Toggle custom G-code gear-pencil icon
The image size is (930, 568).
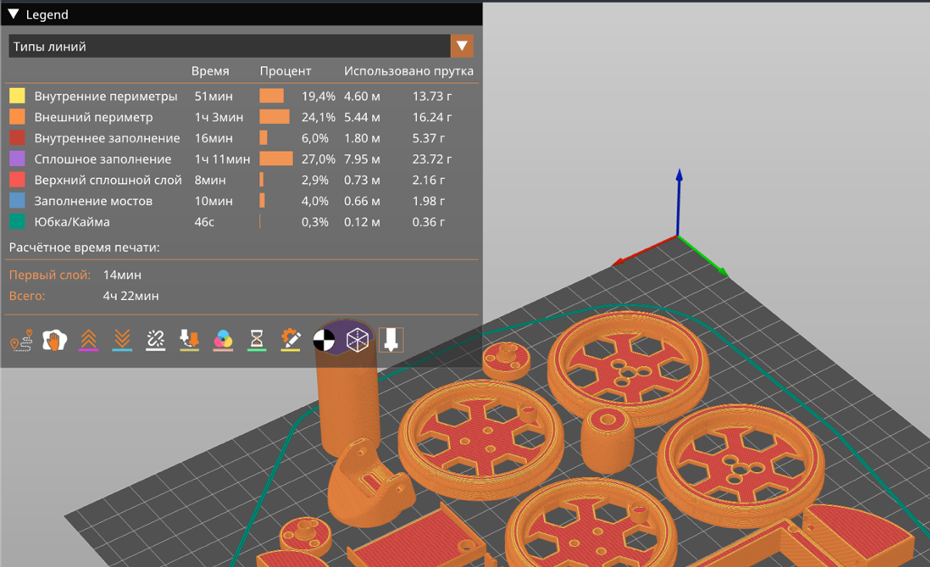[x=291, y=340]
